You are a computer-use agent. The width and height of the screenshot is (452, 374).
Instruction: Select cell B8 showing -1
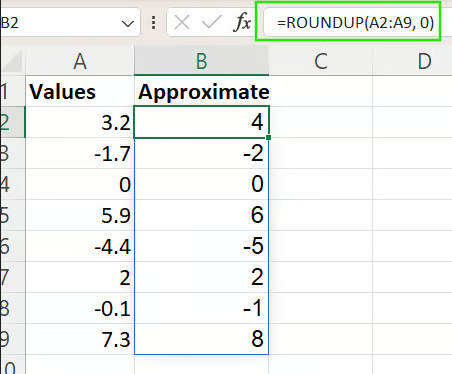pos(202,308)
